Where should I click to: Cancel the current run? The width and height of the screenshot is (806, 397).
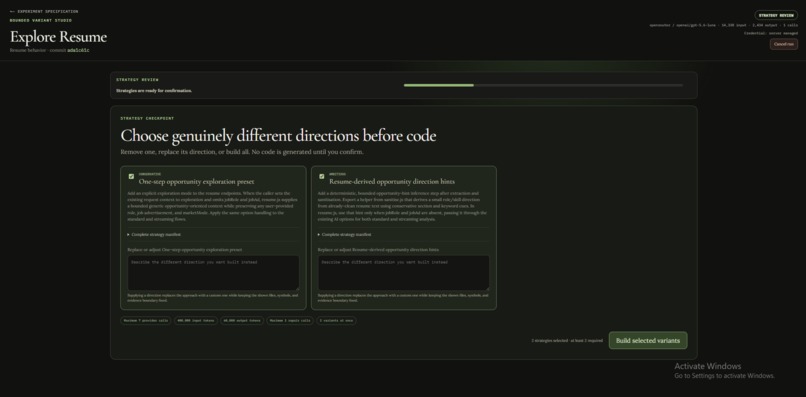click(783, 44)
